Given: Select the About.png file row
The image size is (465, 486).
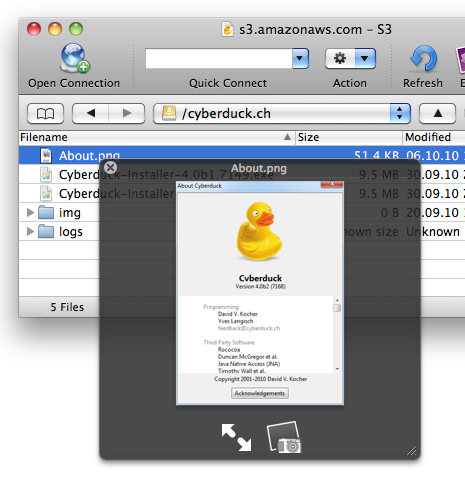Looking at the screenshot, I should [x=242, y=155].
